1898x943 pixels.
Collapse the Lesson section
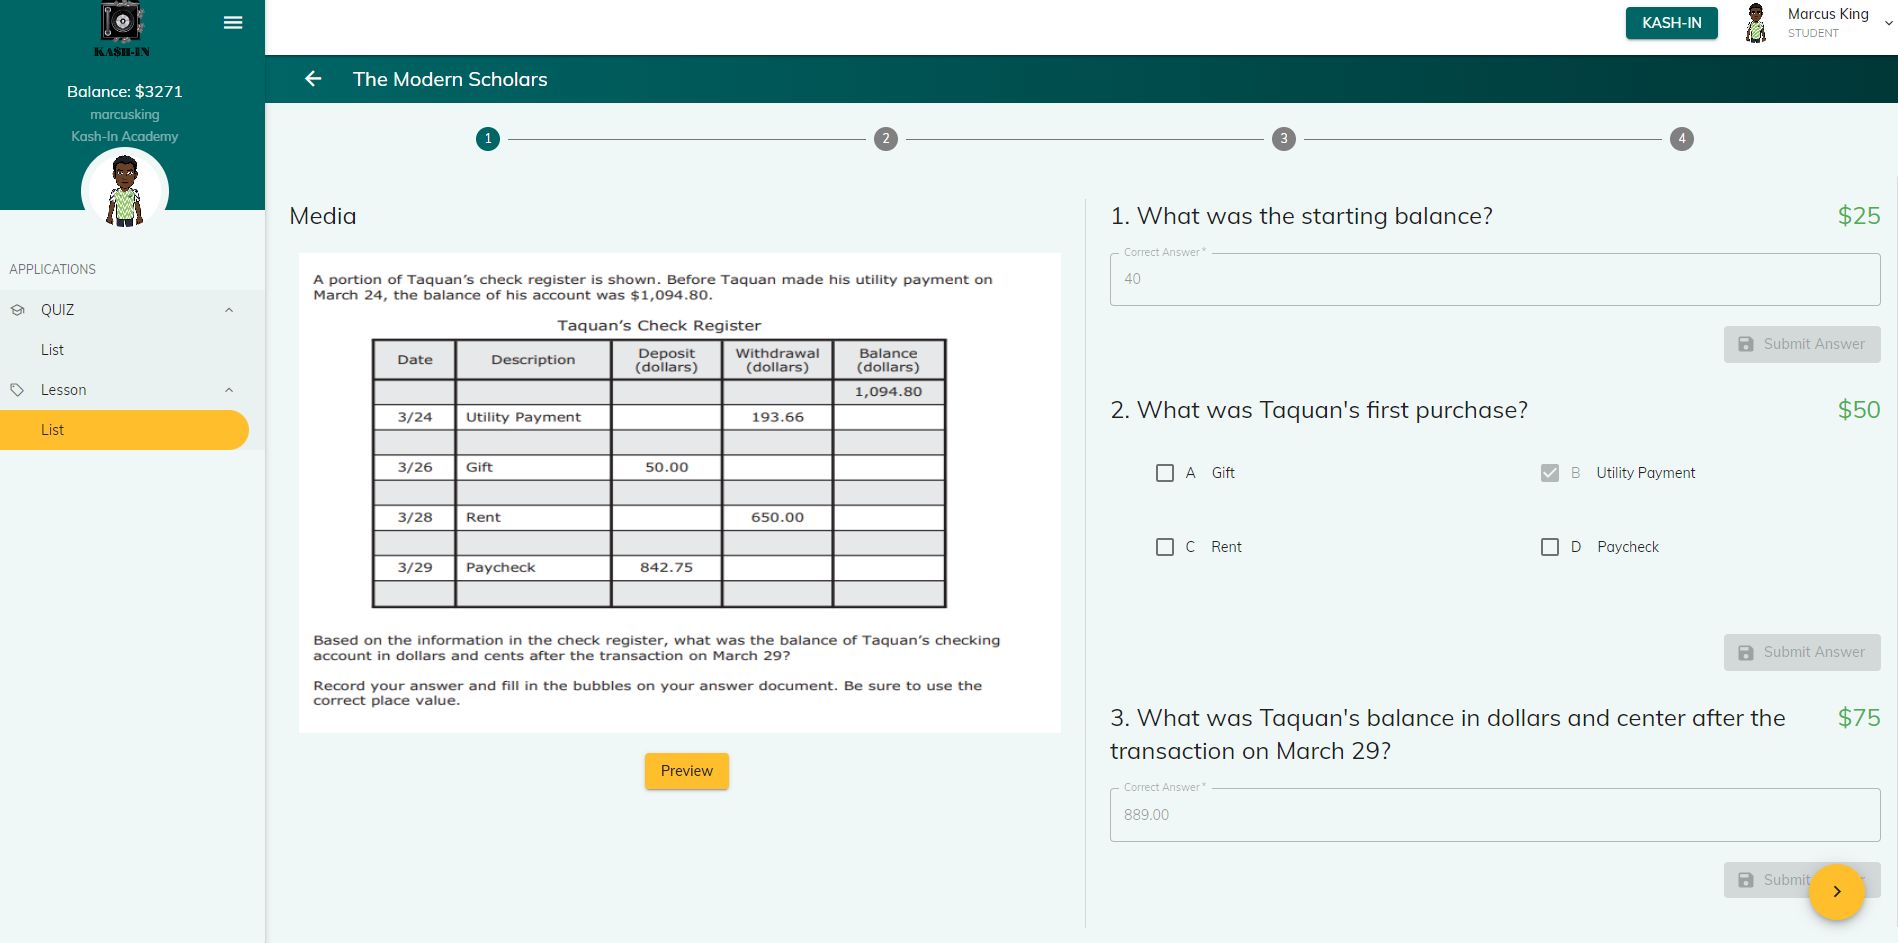pyautogui.click(x=229, y=390)
